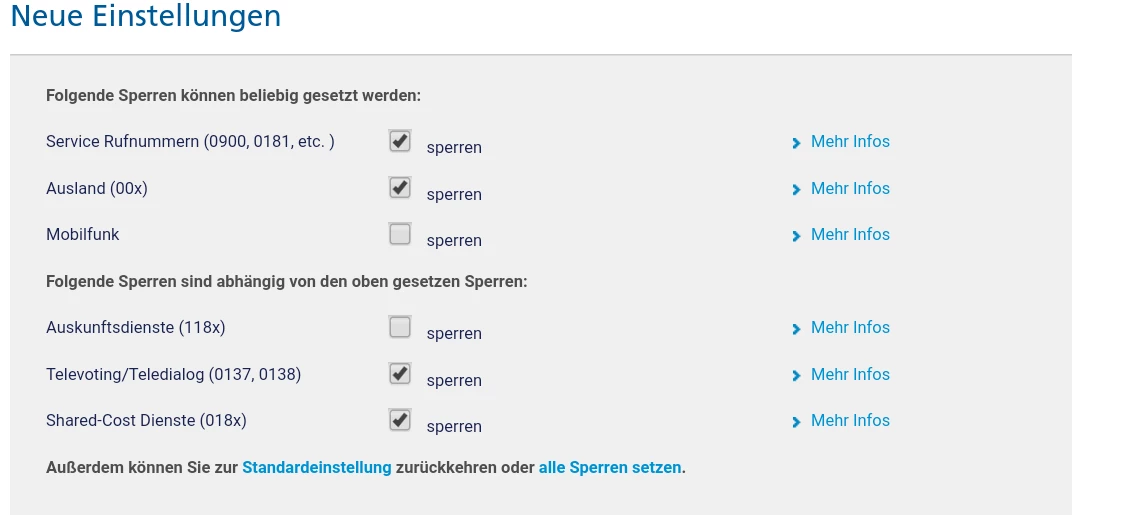Click arrow icon beside Service Rufnummern Mehr Infos
Screen dimensions: 1122x515
coord(796,143)
